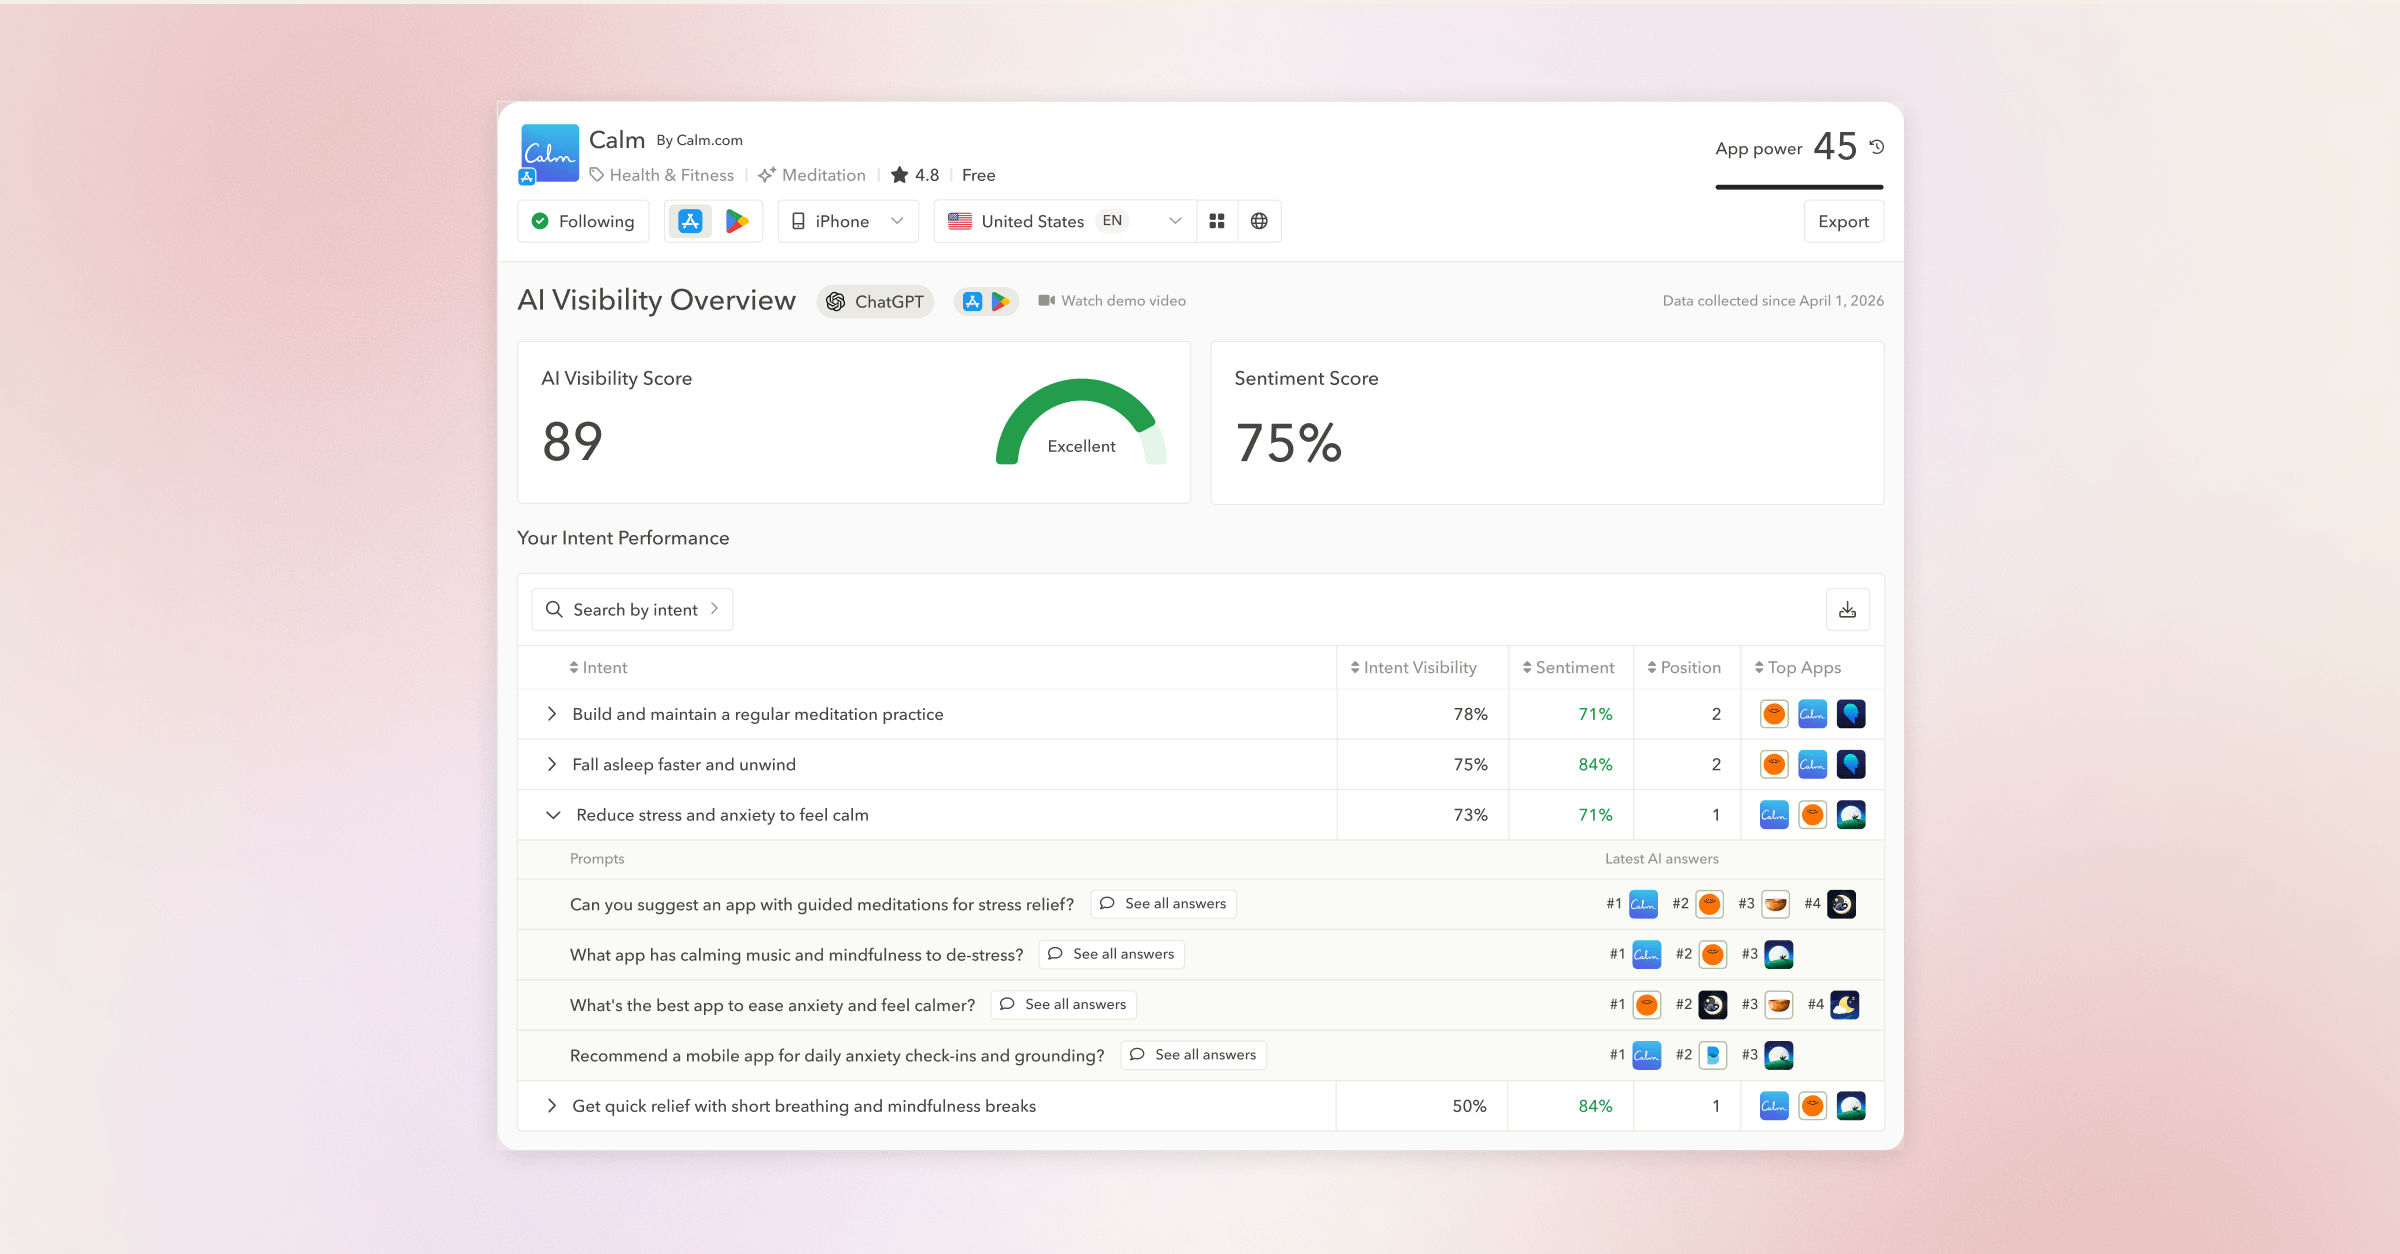This screenshot has height=1254, width=2400.
Task: Open the United States country dropdown
Action: (x=1065, y=221)
